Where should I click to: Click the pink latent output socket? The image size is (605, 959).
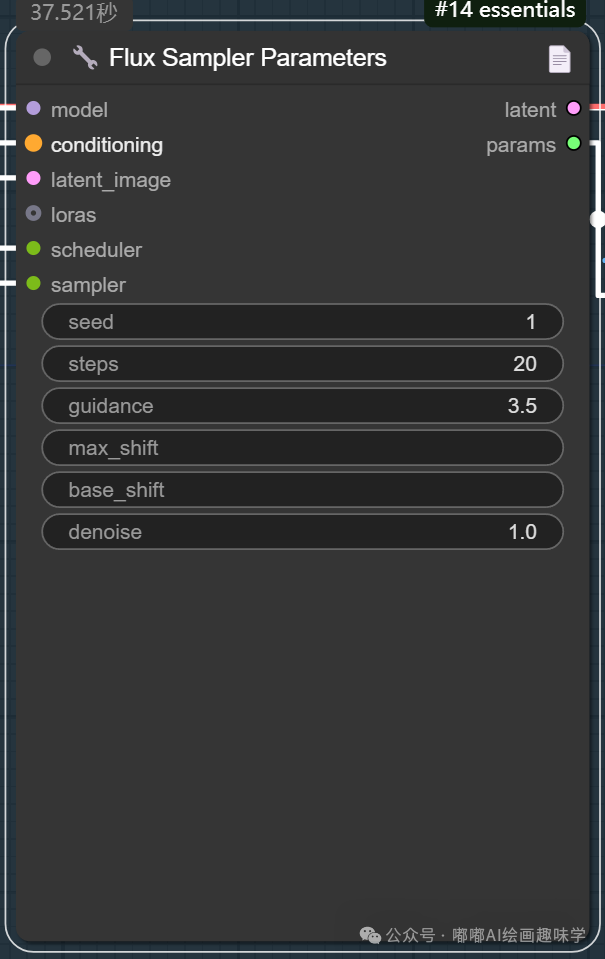tap(572, 109)
